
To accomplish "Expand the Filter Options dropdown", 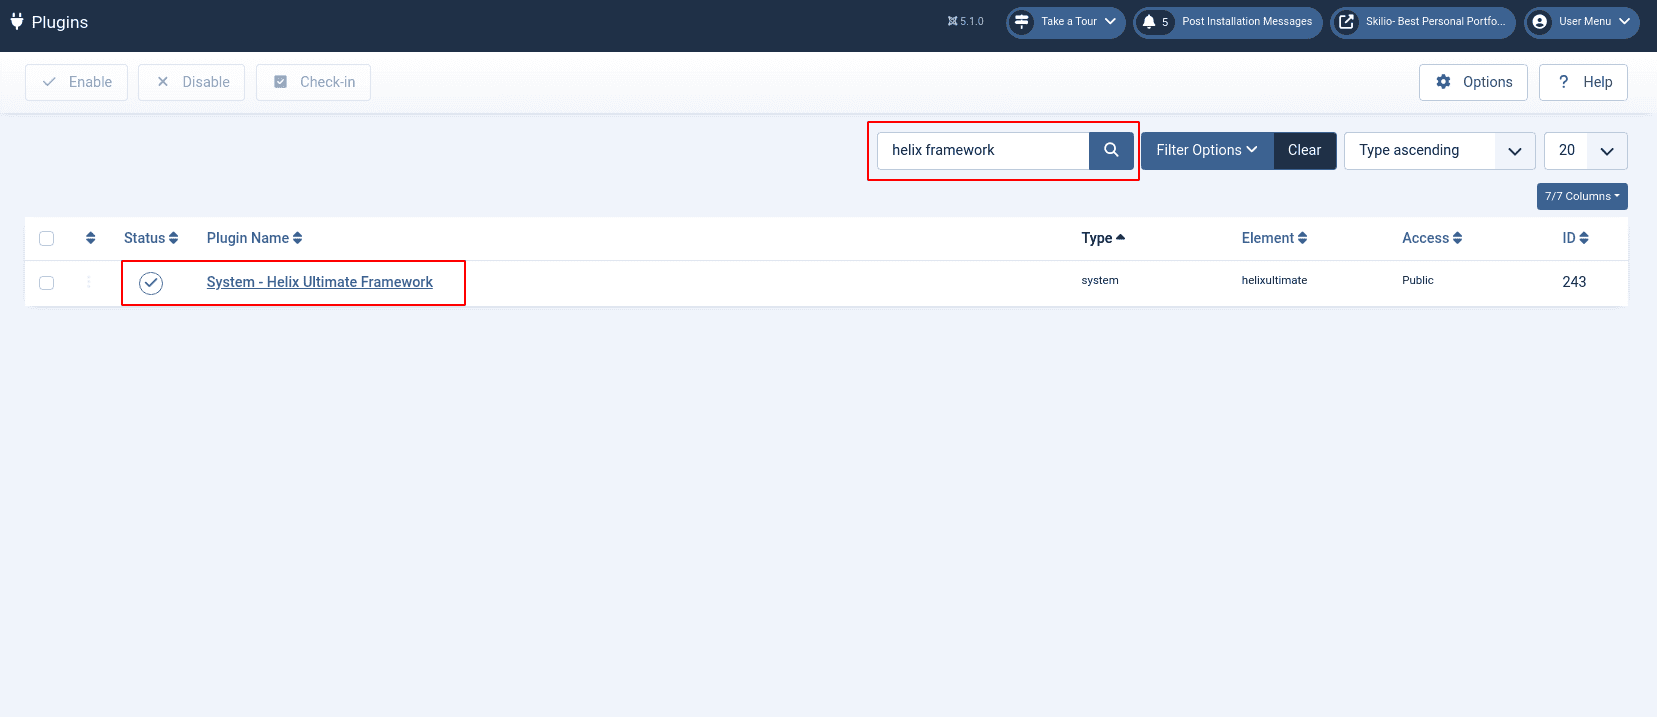I will click(1206, 150).
